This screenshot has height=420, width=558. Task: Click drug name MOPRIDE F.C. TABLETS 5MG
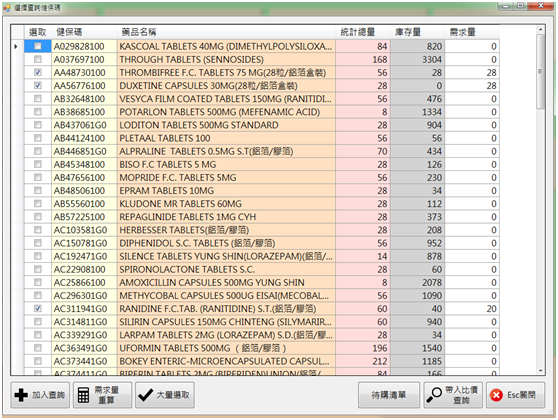226,178
